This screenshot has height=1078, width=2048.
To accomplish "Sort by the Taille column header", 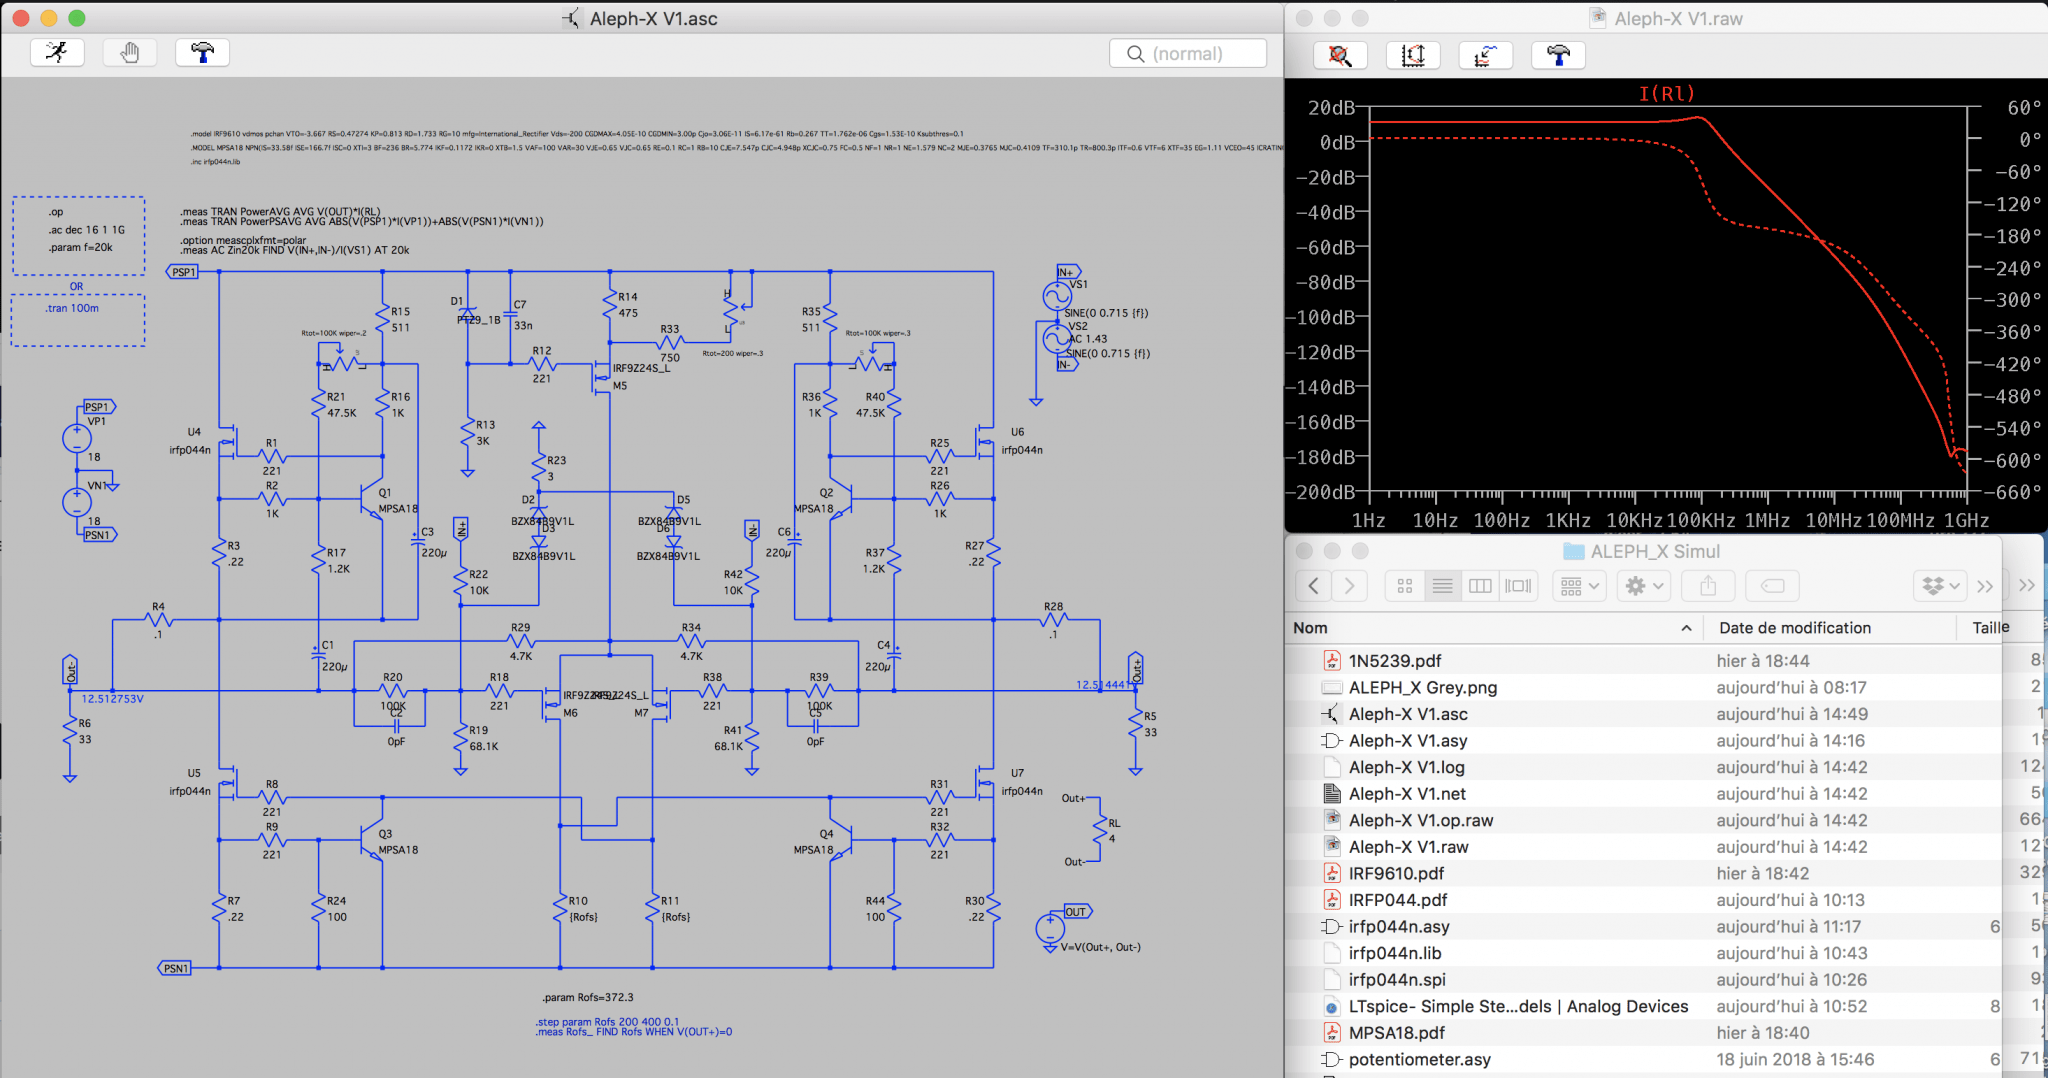I will pyautogui.click(x=1990, y=628).
